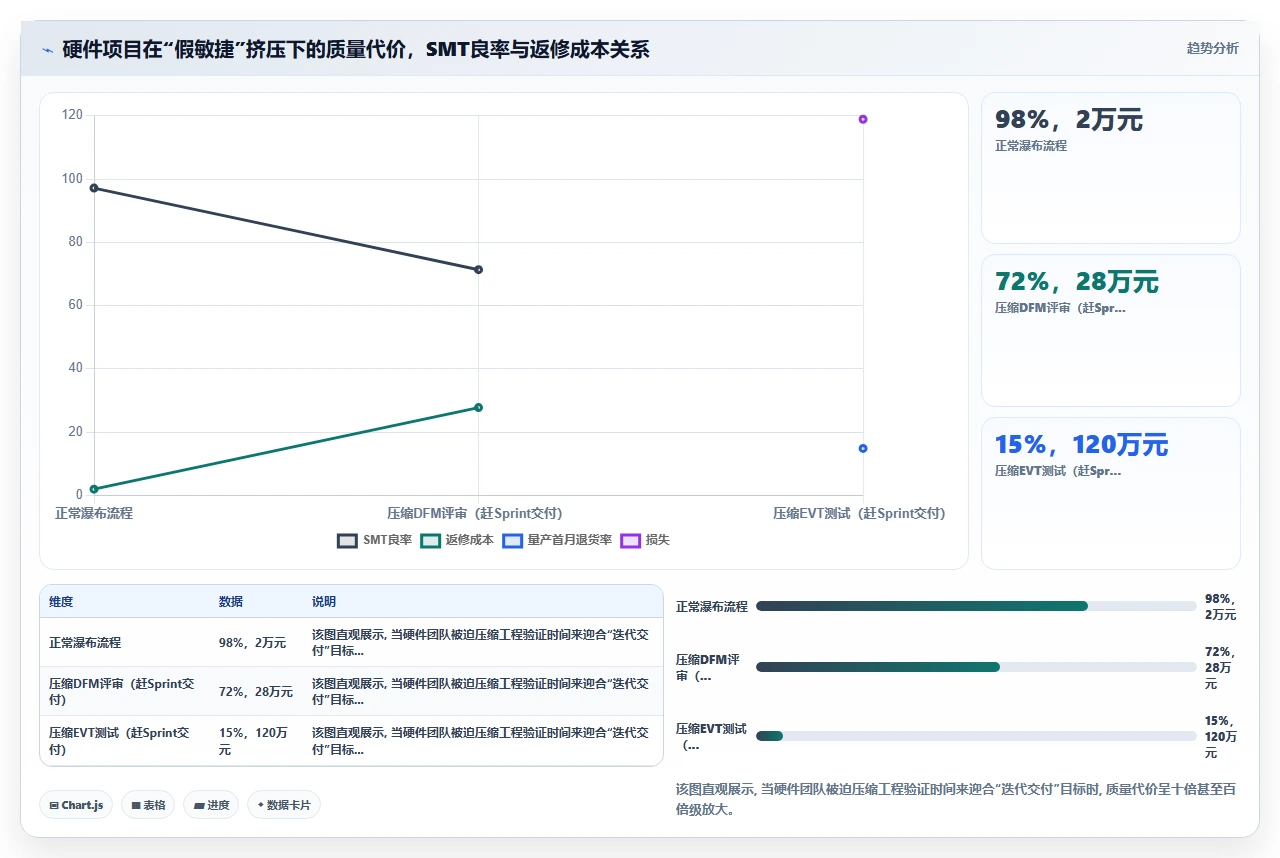The image size is (1280, 858).
Task: Click the lightning icon beside the title
Action: [47, 50]
